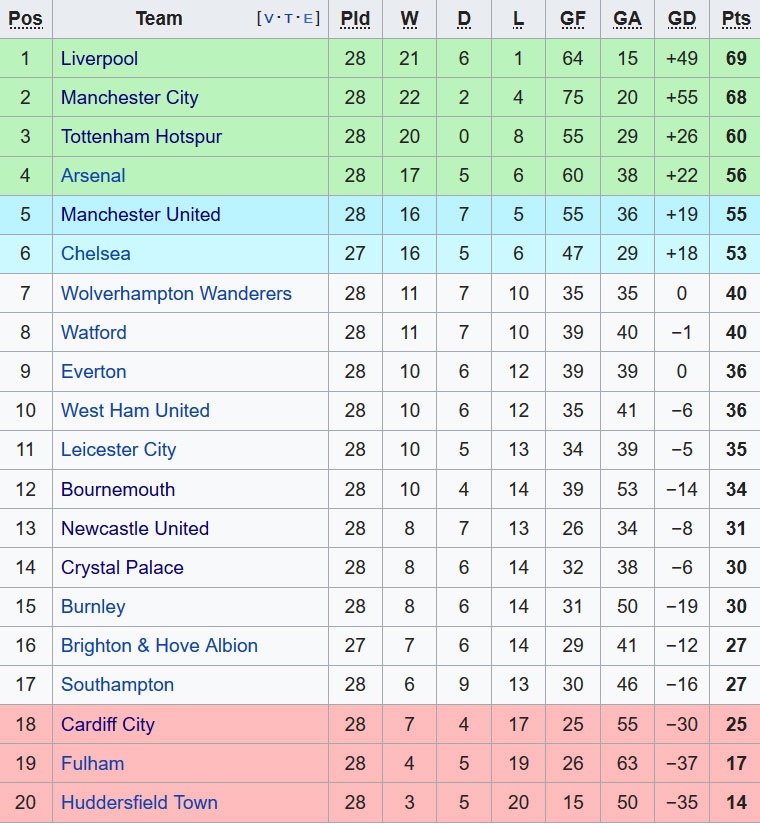Click the Manchester City link
This screenshot has height=824, width=760.
coord(129,97)
